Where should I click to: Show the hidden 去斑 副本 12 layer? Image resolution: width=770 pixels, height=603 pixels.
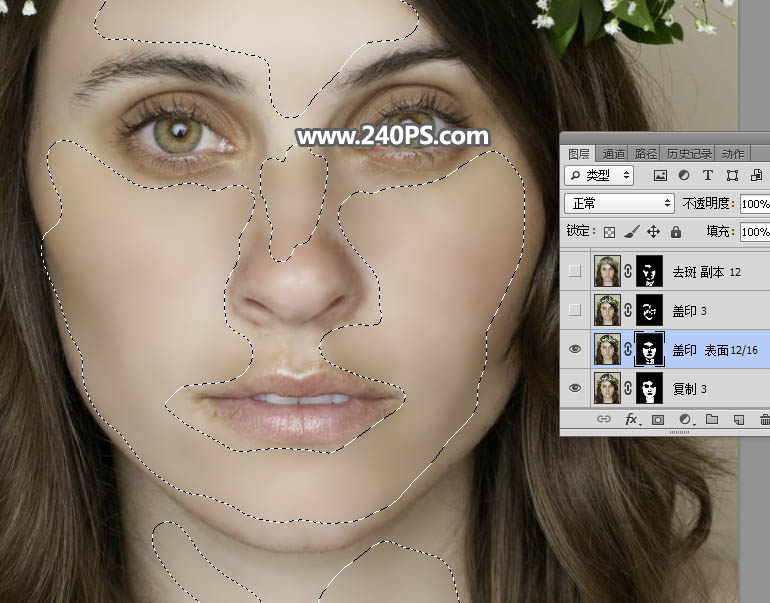(x=574, y=271)
